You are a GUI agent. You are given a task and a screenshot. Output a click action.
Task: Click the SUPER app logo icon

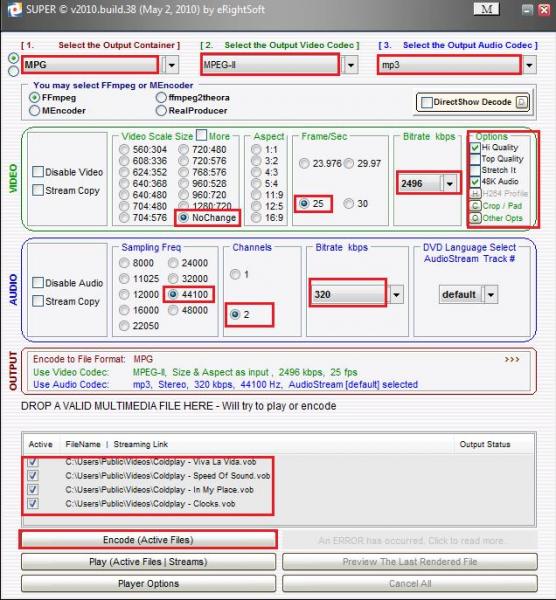pos(14,10)
